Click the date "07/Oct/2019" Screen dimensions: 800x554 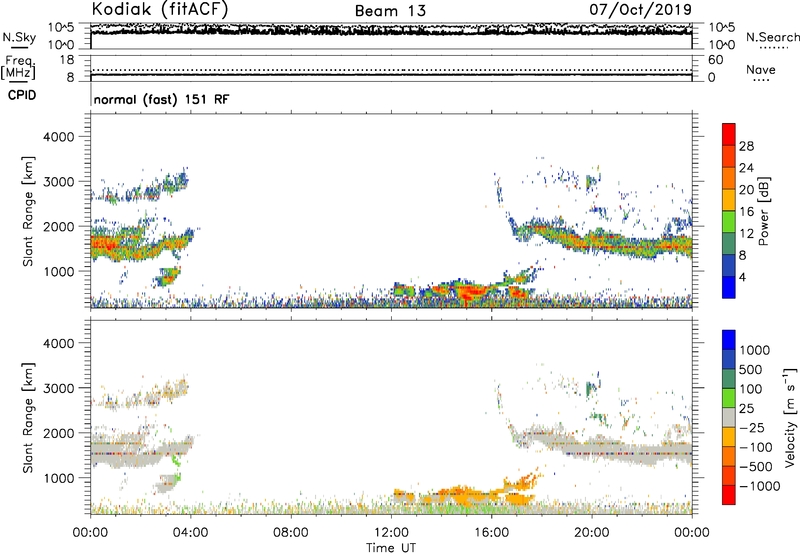point(640,9)
